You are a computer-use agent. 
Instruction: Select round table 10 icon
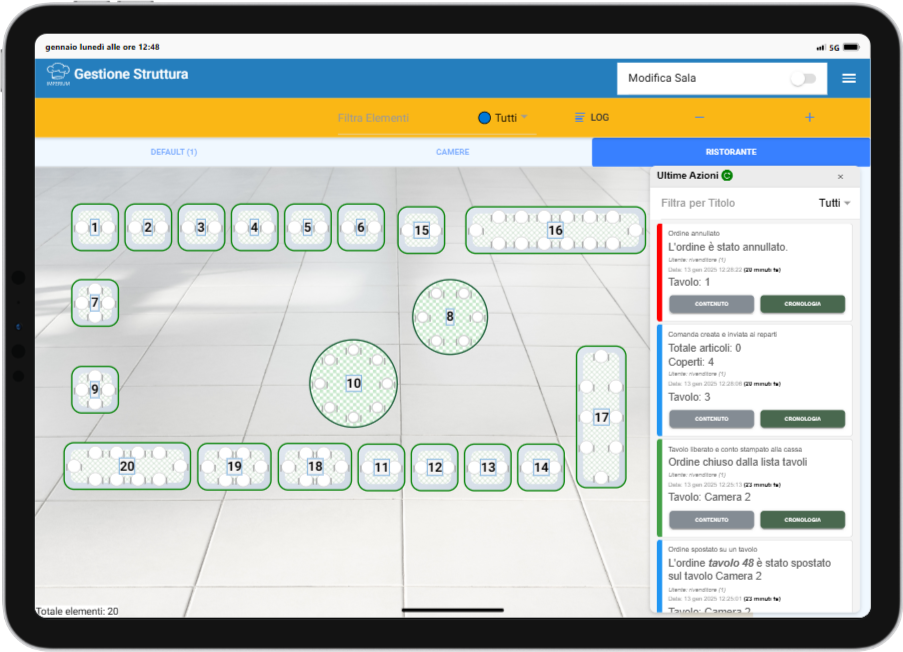click(x=353, y=383)
